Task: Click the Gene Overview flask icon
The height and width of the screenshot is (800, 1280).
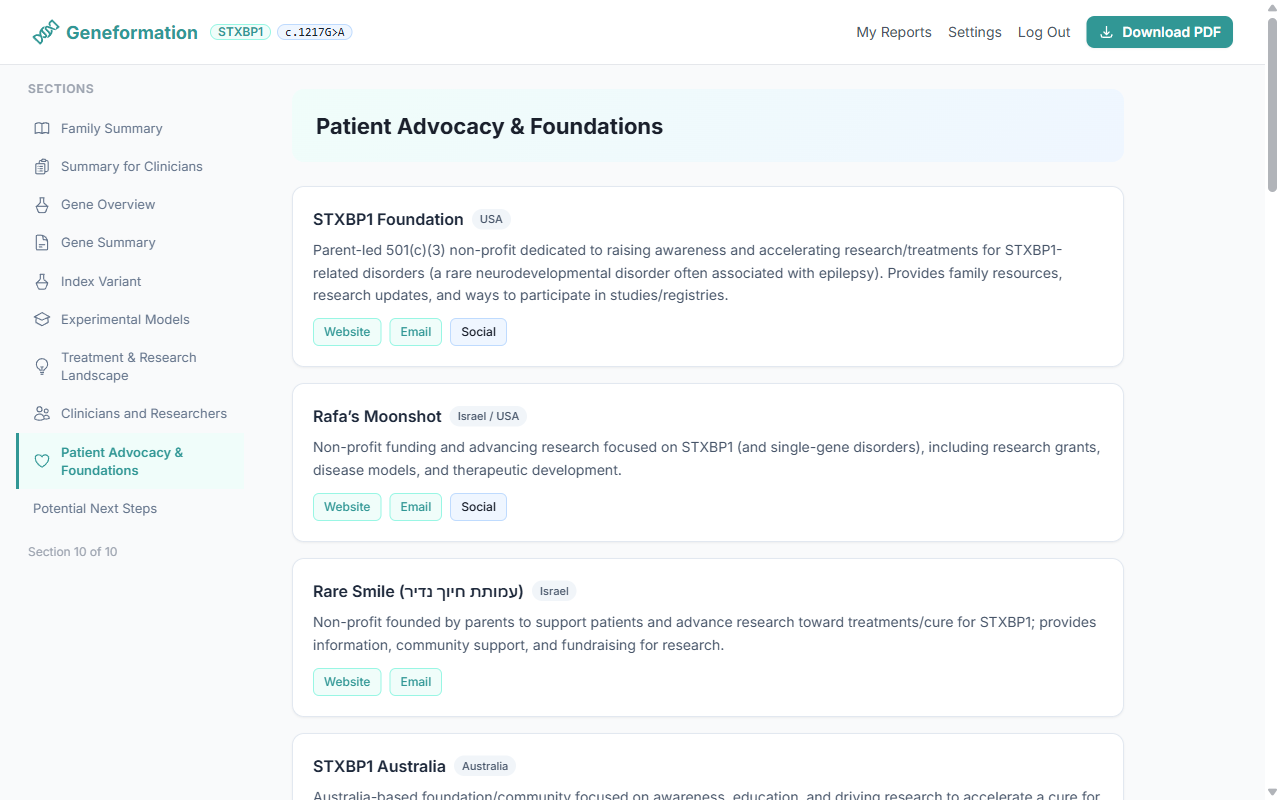Action: click(41, 204)
